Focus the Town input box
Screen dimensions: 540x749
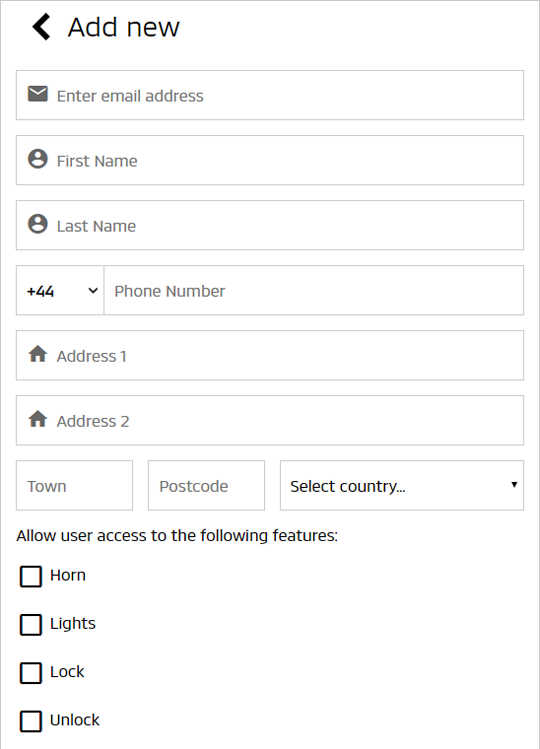pyautogui.click(x=75, y=485)
